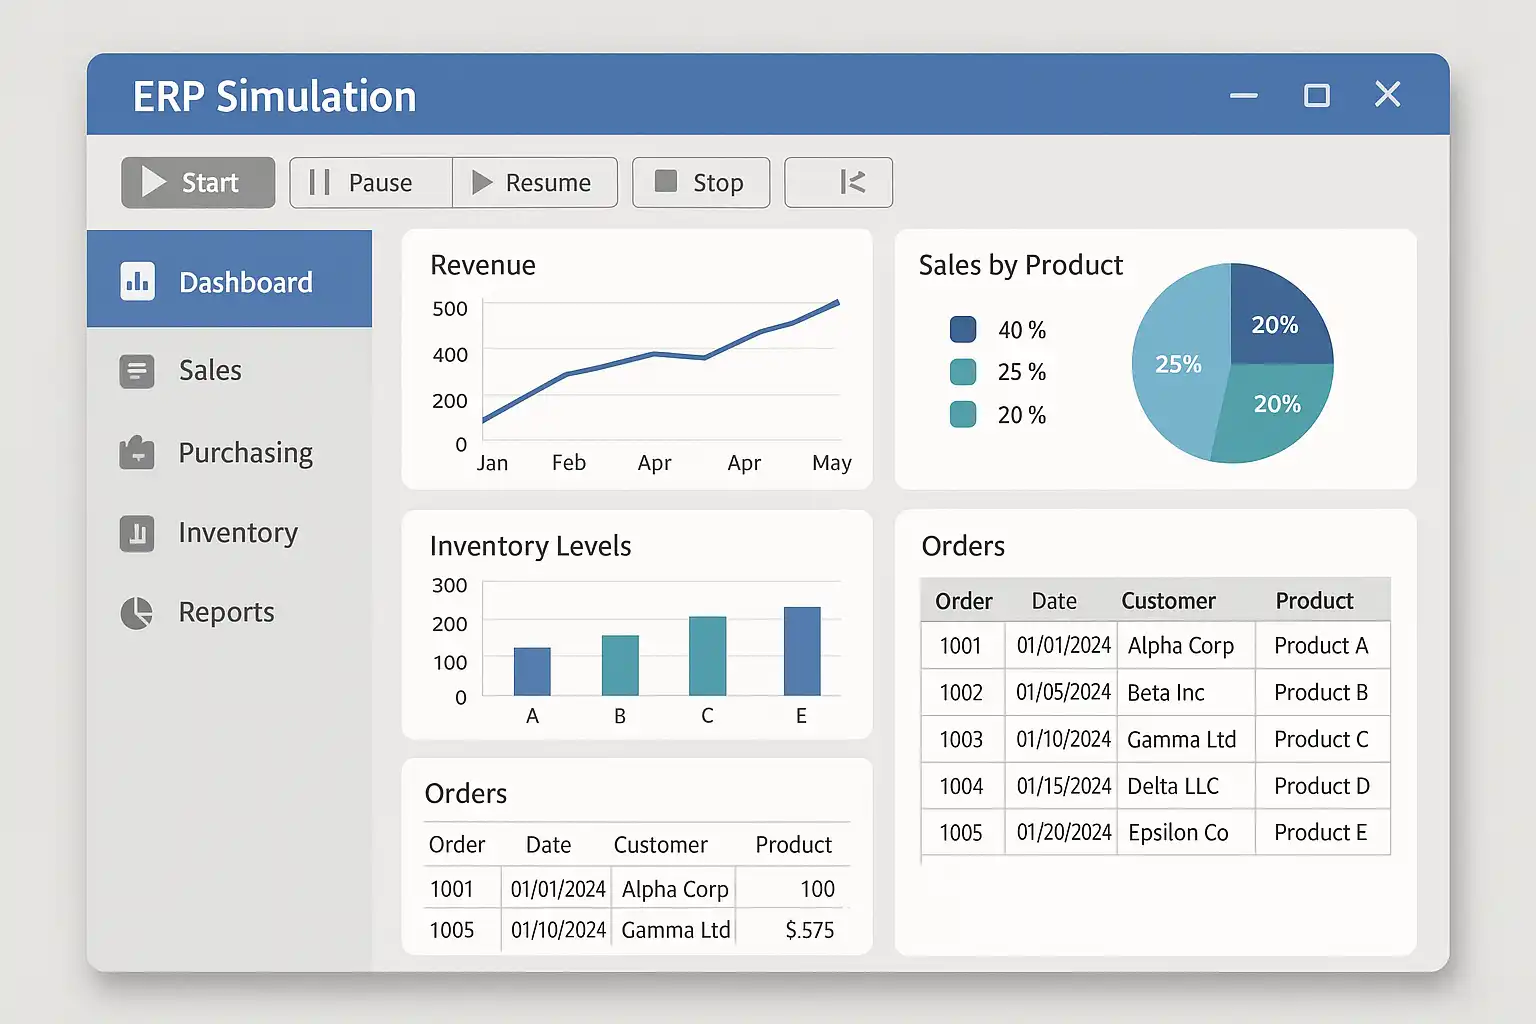
Task: Open the Reports section label
Action: tap(226, 612)
